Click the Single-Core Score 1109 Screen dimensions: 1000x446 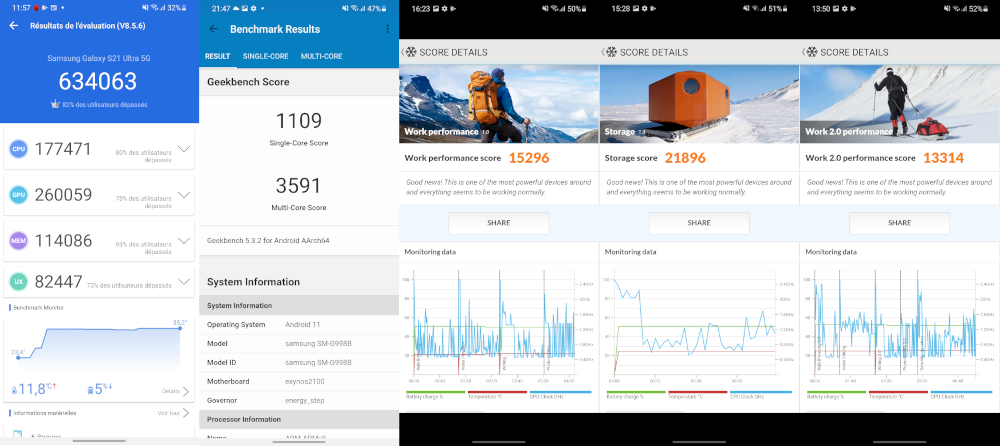[298, 121]
